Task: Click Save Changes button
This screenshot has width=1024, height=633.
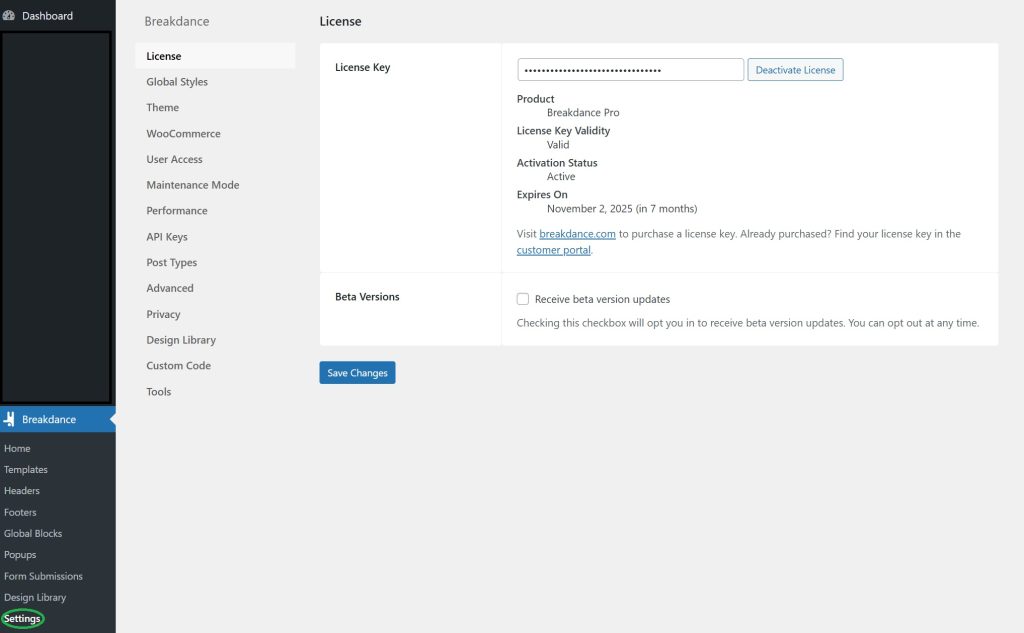Action: [x=357, y=372]
